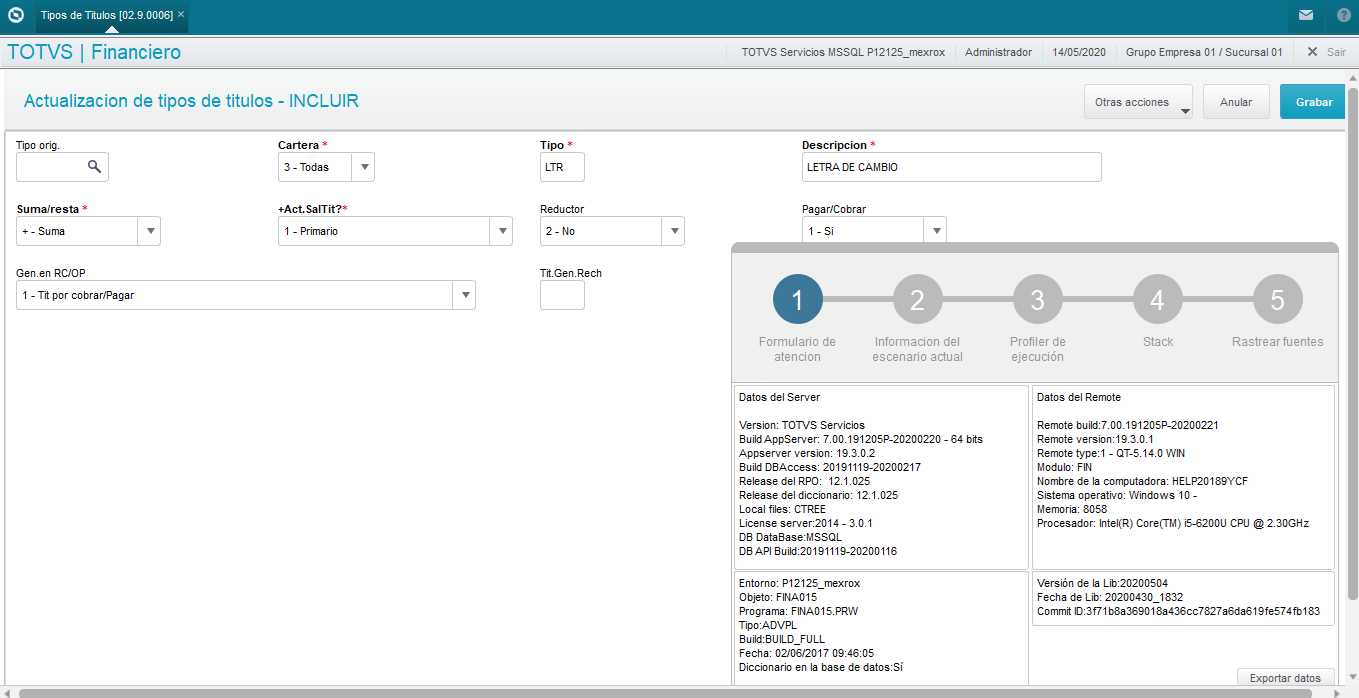Click the Remote version:19.3.0.1 line
Screen dimensions: 1359x698
tap(1096, 439)
